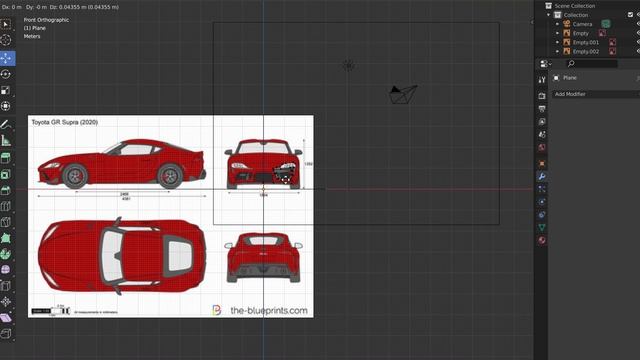Click the Plane object name in properties
Image resolution: width=640 pixels, height=360 pixels.
tap(570, 78)
